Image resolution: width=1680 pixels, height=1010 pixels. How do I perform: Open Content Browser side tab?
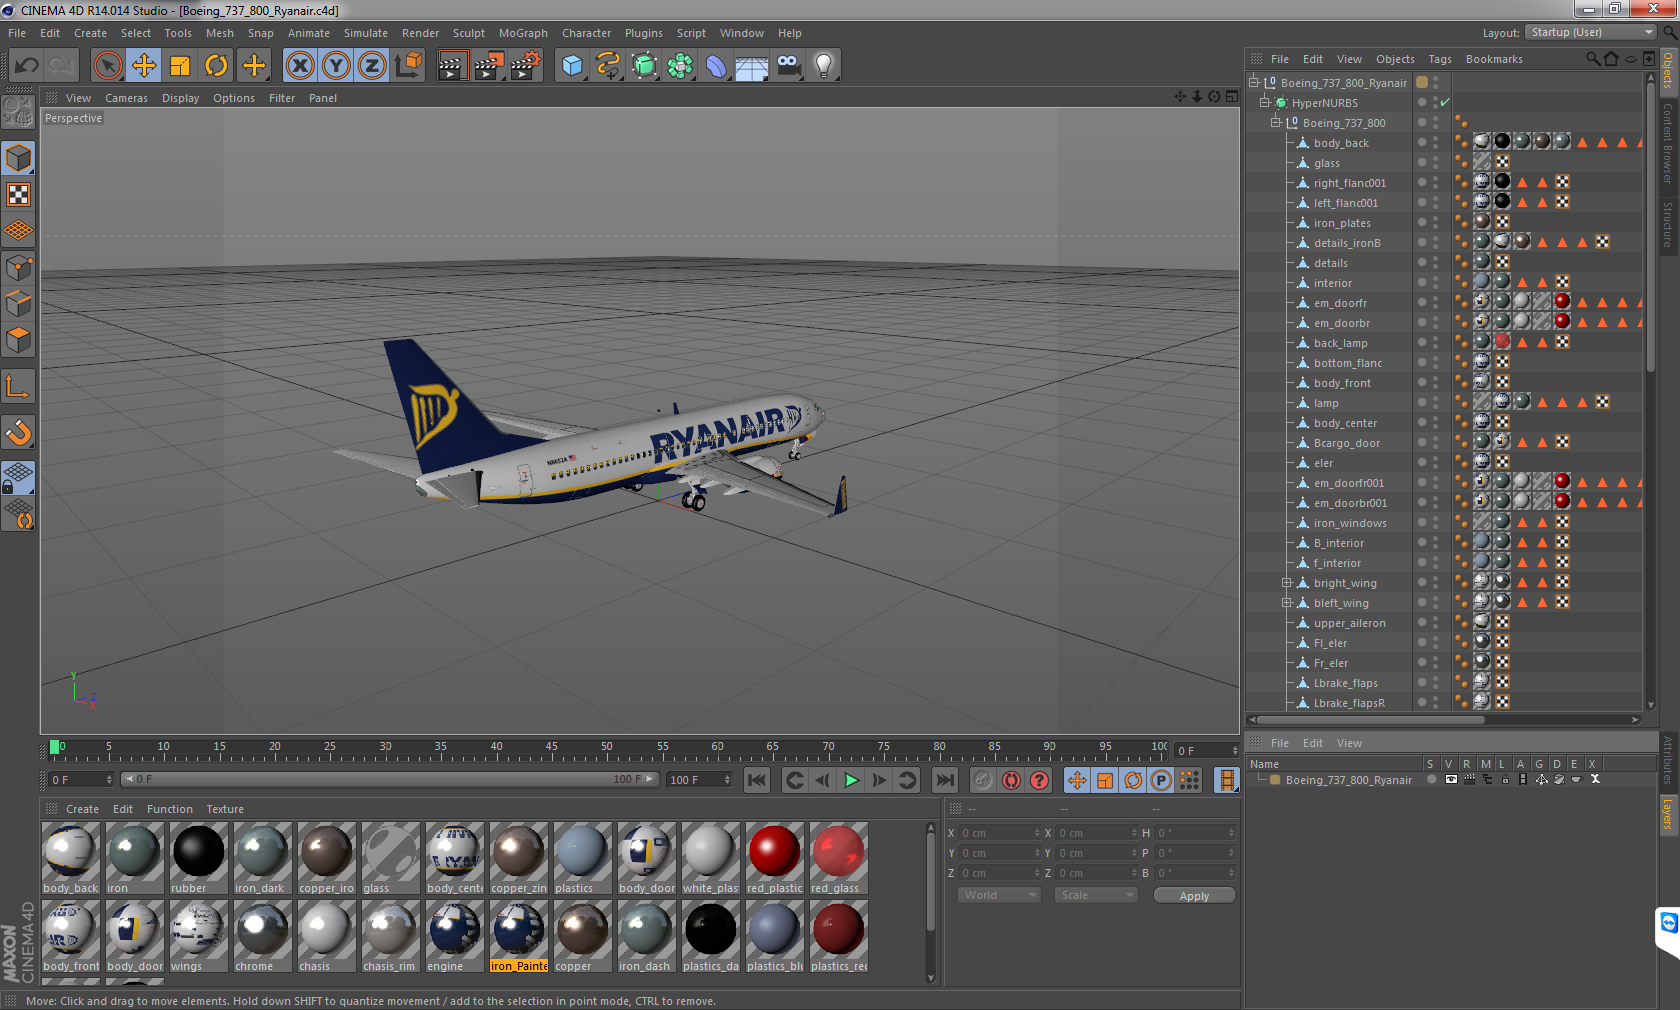pos(1668,142)
